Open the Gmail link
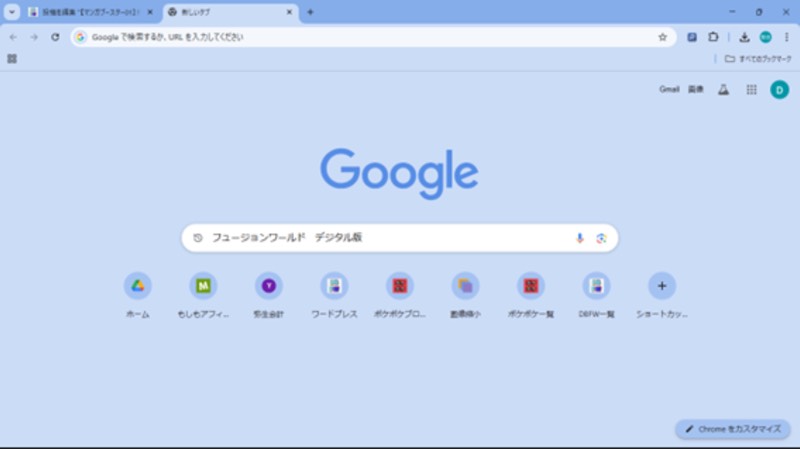 669,89
